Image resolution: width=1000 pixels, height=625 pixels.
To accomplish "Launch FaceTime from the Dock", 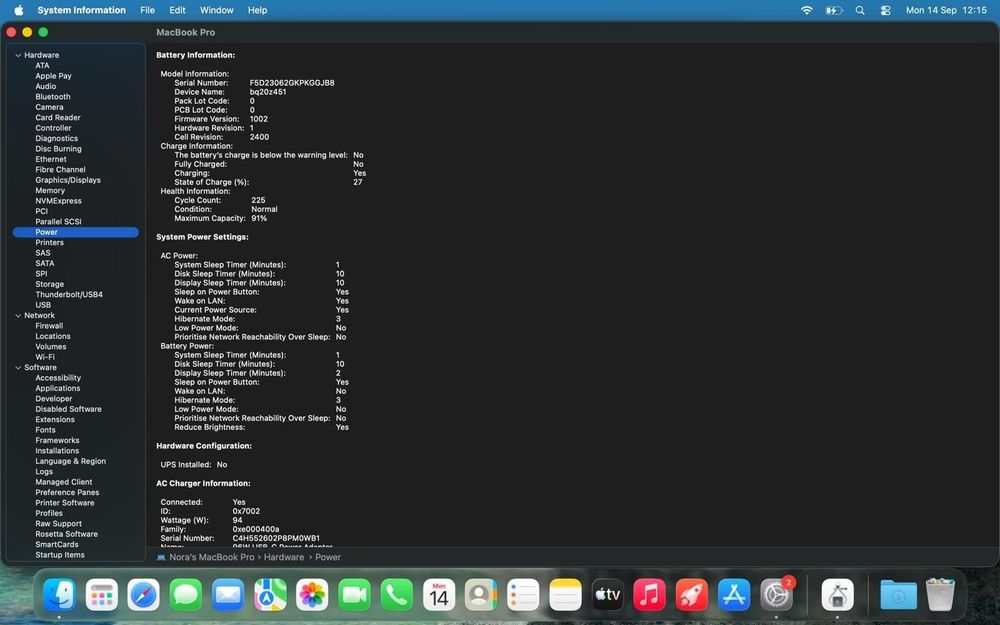I will 354,594.
